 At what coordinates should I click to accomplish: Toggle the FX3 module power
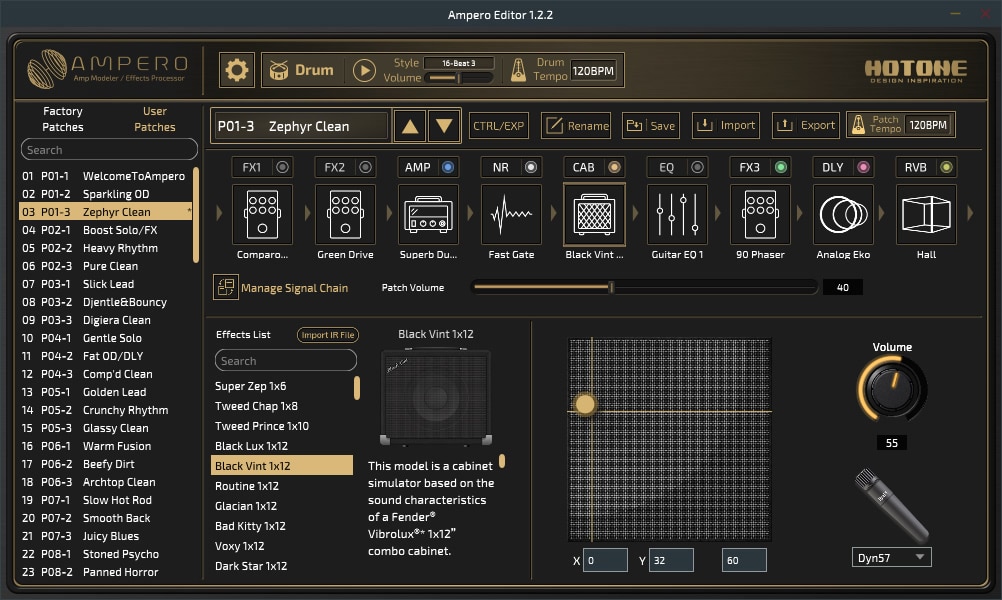click(x=780, y=167)
